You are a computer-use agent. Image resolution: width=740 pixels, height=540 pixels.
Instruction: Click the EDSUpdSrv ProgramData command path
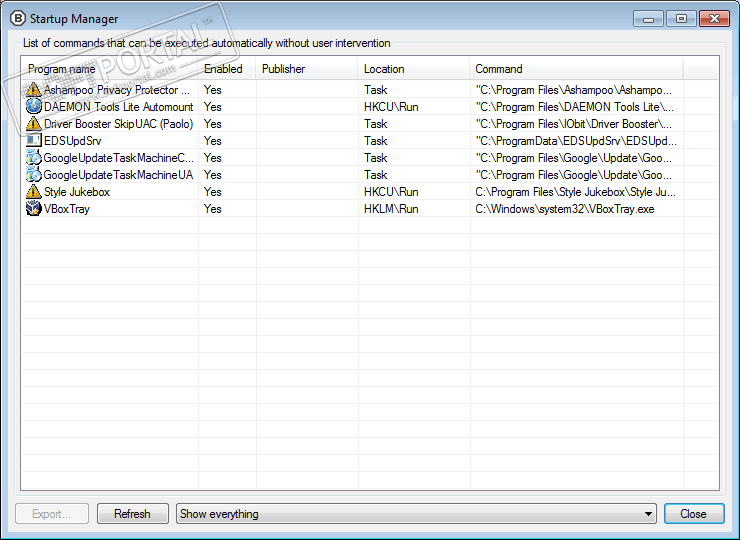point(576,141)
